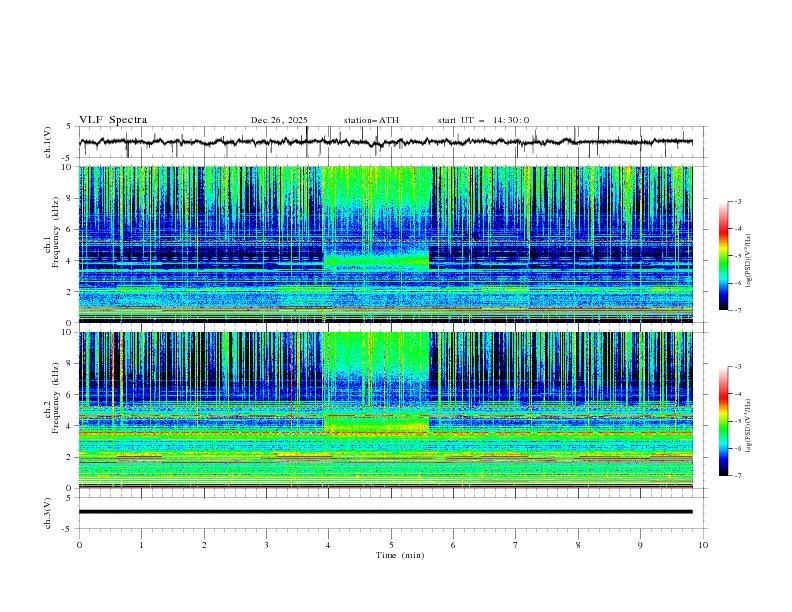
Task: Click time axis tick label "10"
Action: point(703,545)
